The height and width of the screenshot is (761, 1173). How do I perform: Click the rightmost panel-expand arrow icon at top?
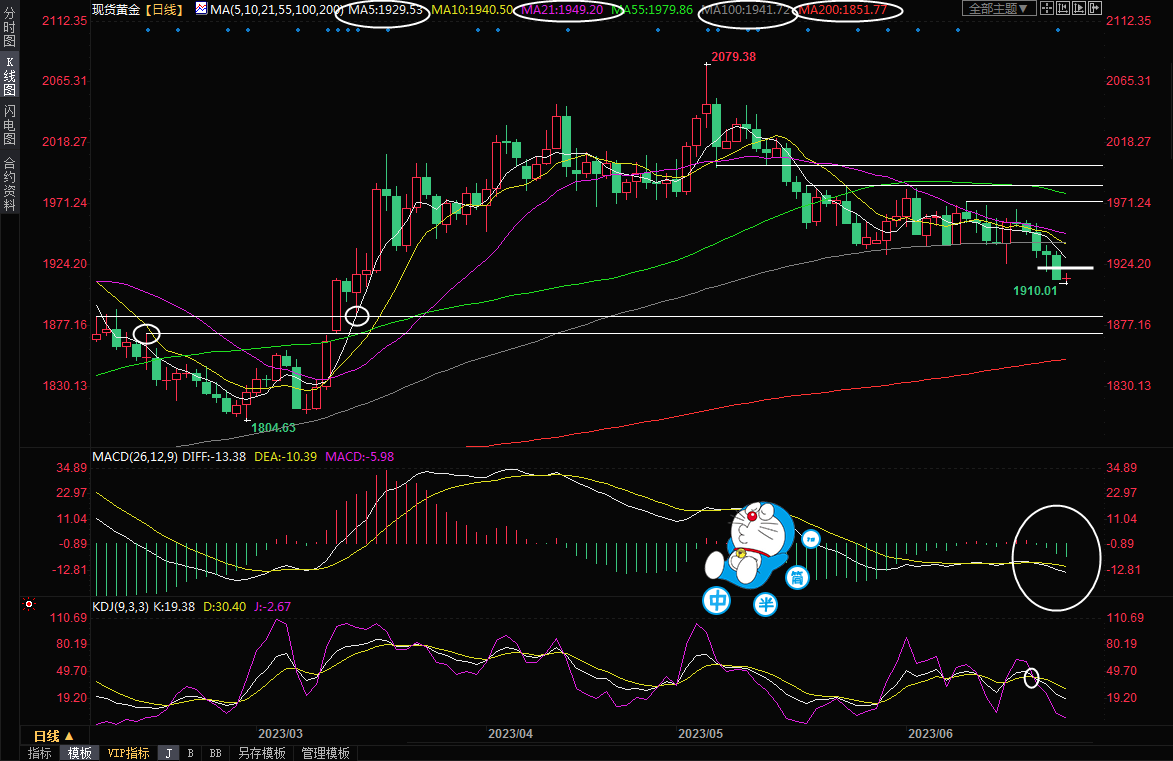point(1095,8)
